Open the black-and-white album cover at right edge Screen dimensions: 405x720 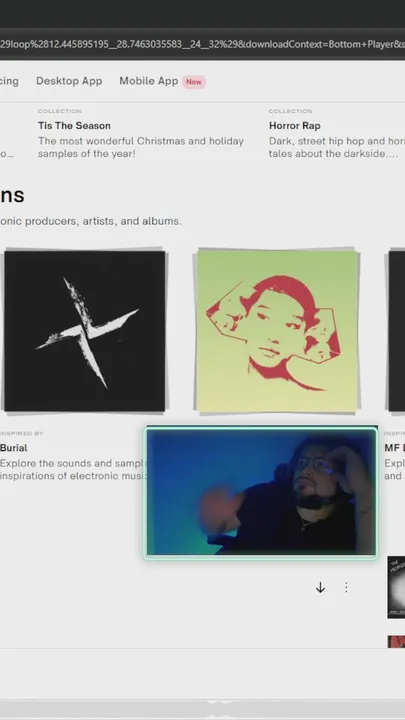tap(396, 587)
